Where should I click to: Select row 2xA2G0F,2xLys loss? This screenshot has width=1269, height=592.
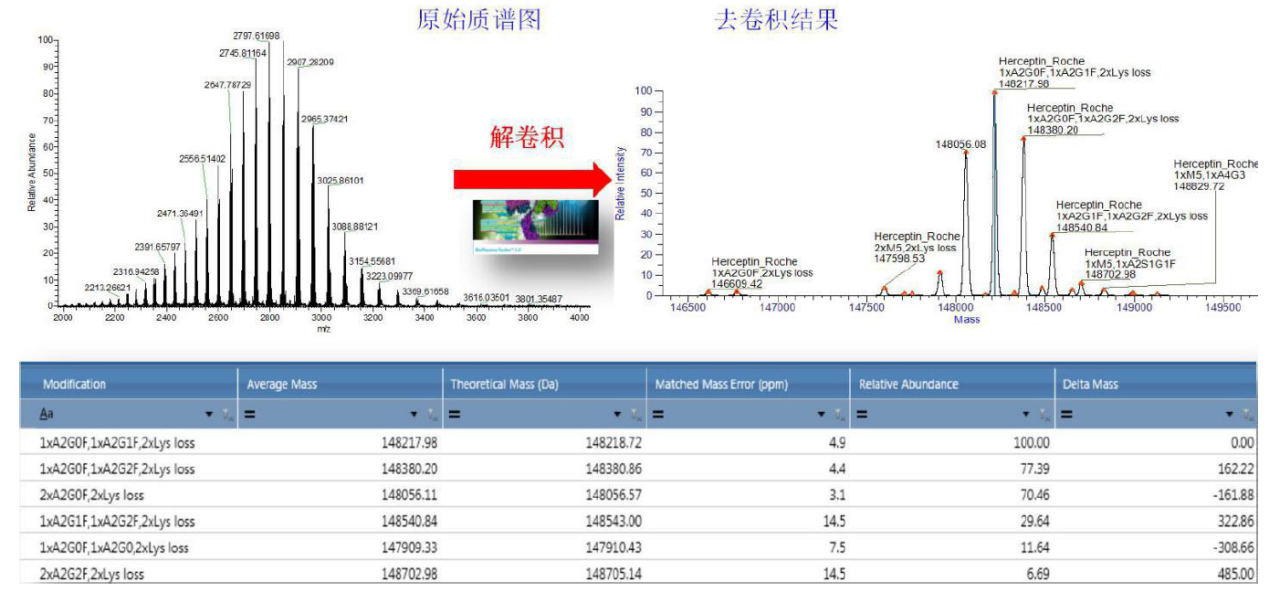tap(639, 495)
